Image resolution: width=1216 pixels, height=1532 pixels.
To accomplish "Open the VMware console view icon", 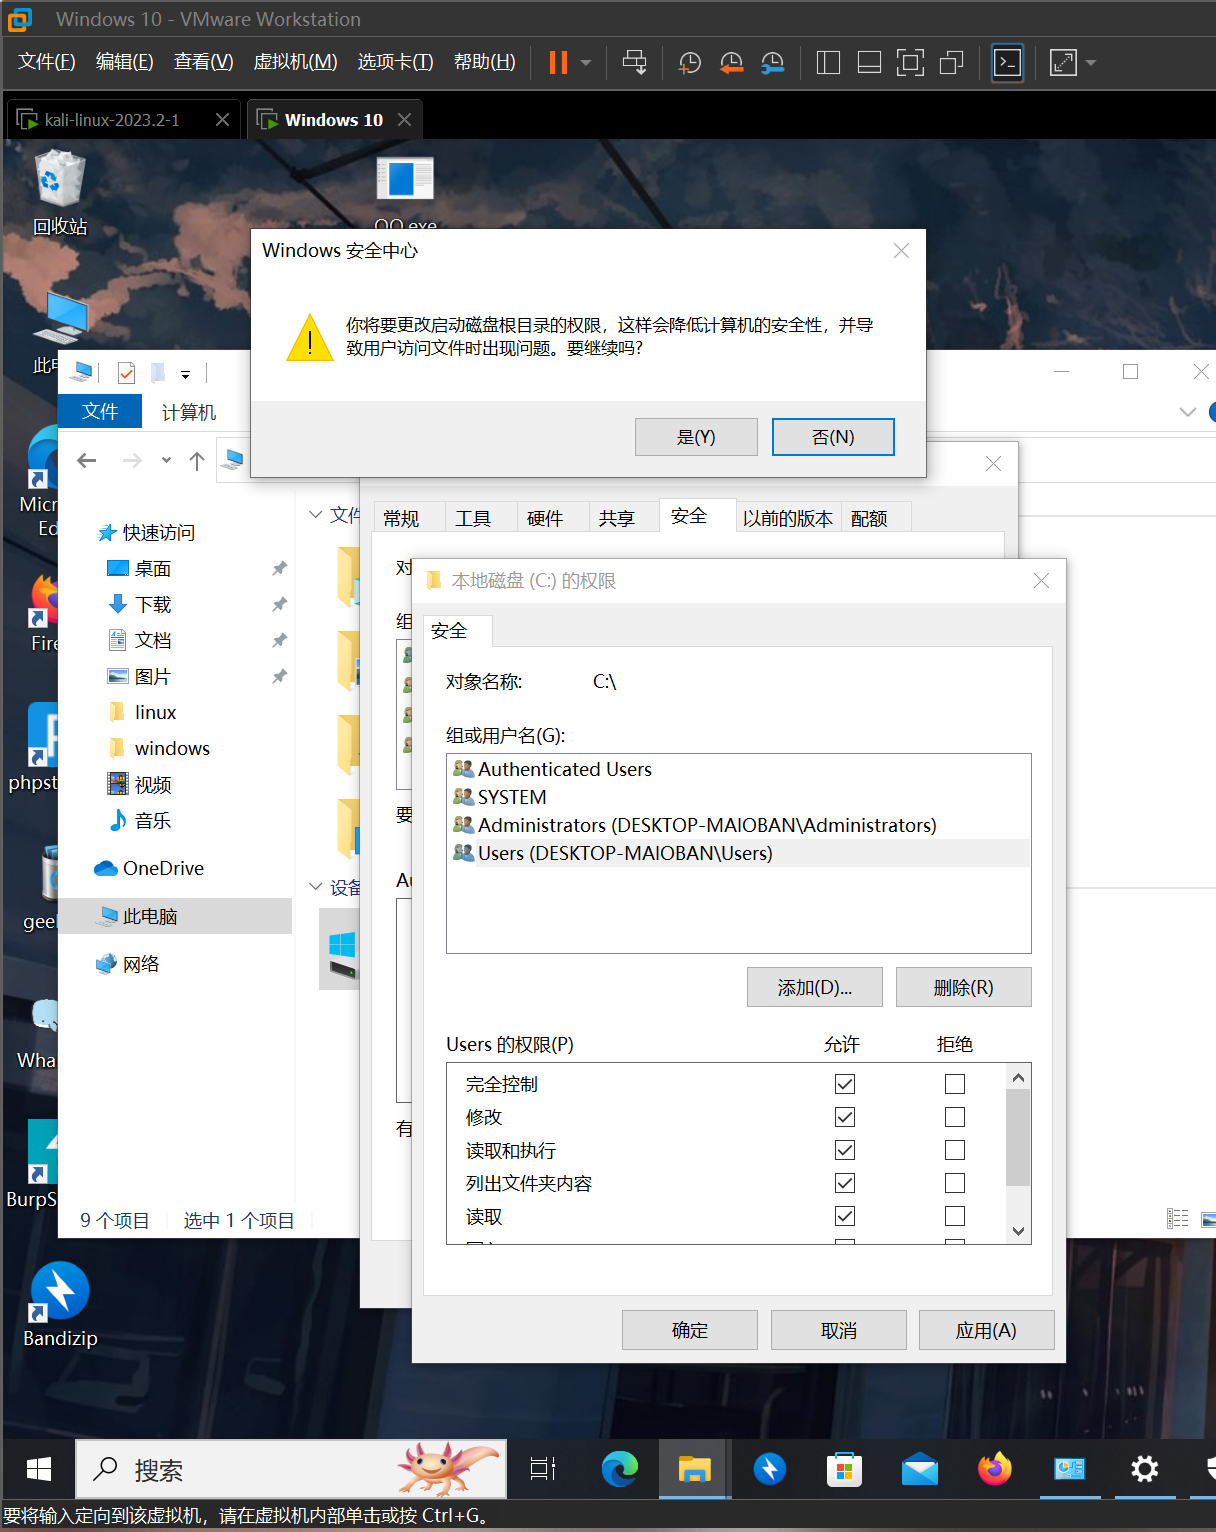I will click(1007, 63).
